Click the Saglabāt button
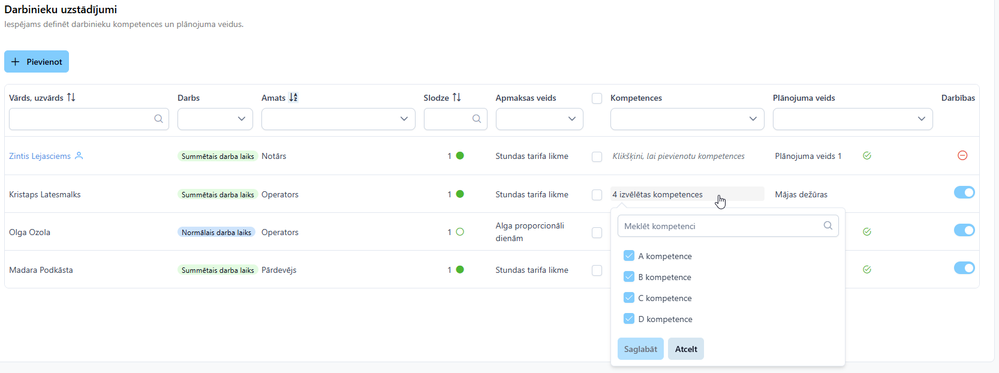Image resolution: width=999 pixels, height=373 pixels. 641,349
